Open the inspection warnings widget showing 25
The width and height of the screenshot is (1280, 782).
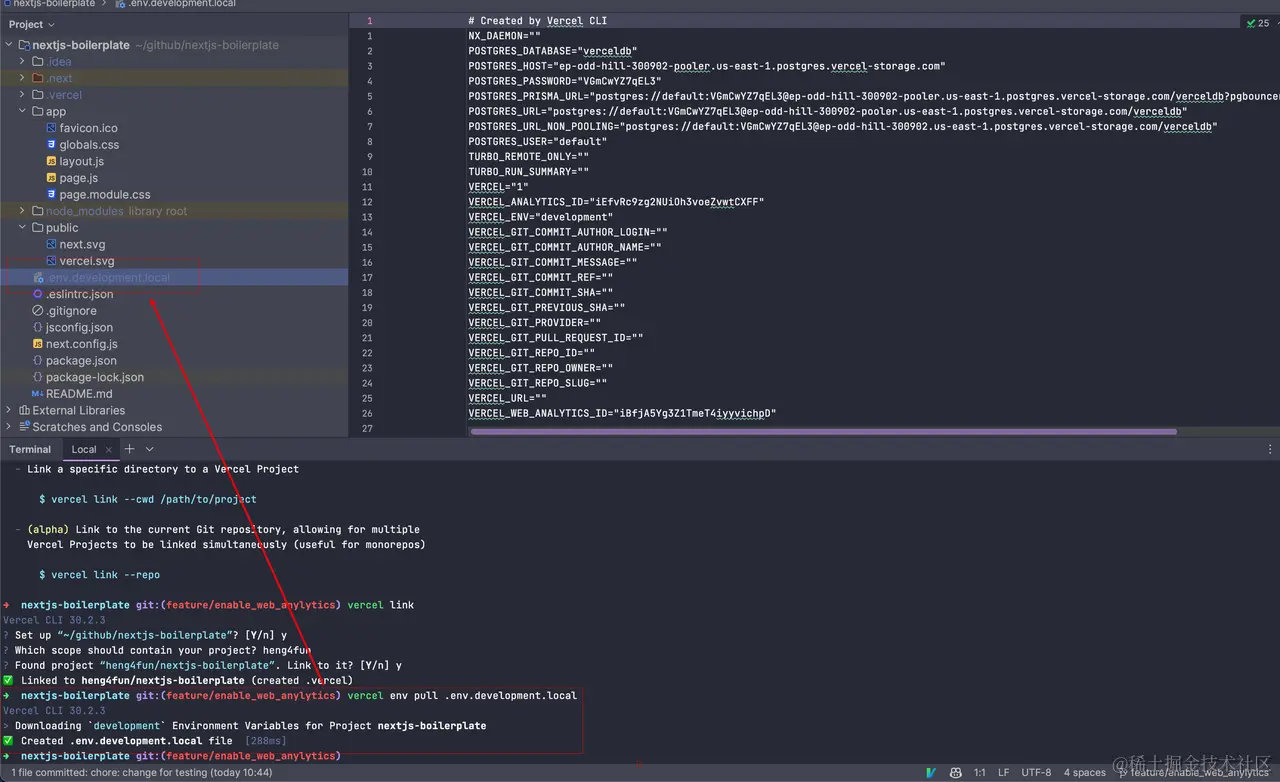1258,22
